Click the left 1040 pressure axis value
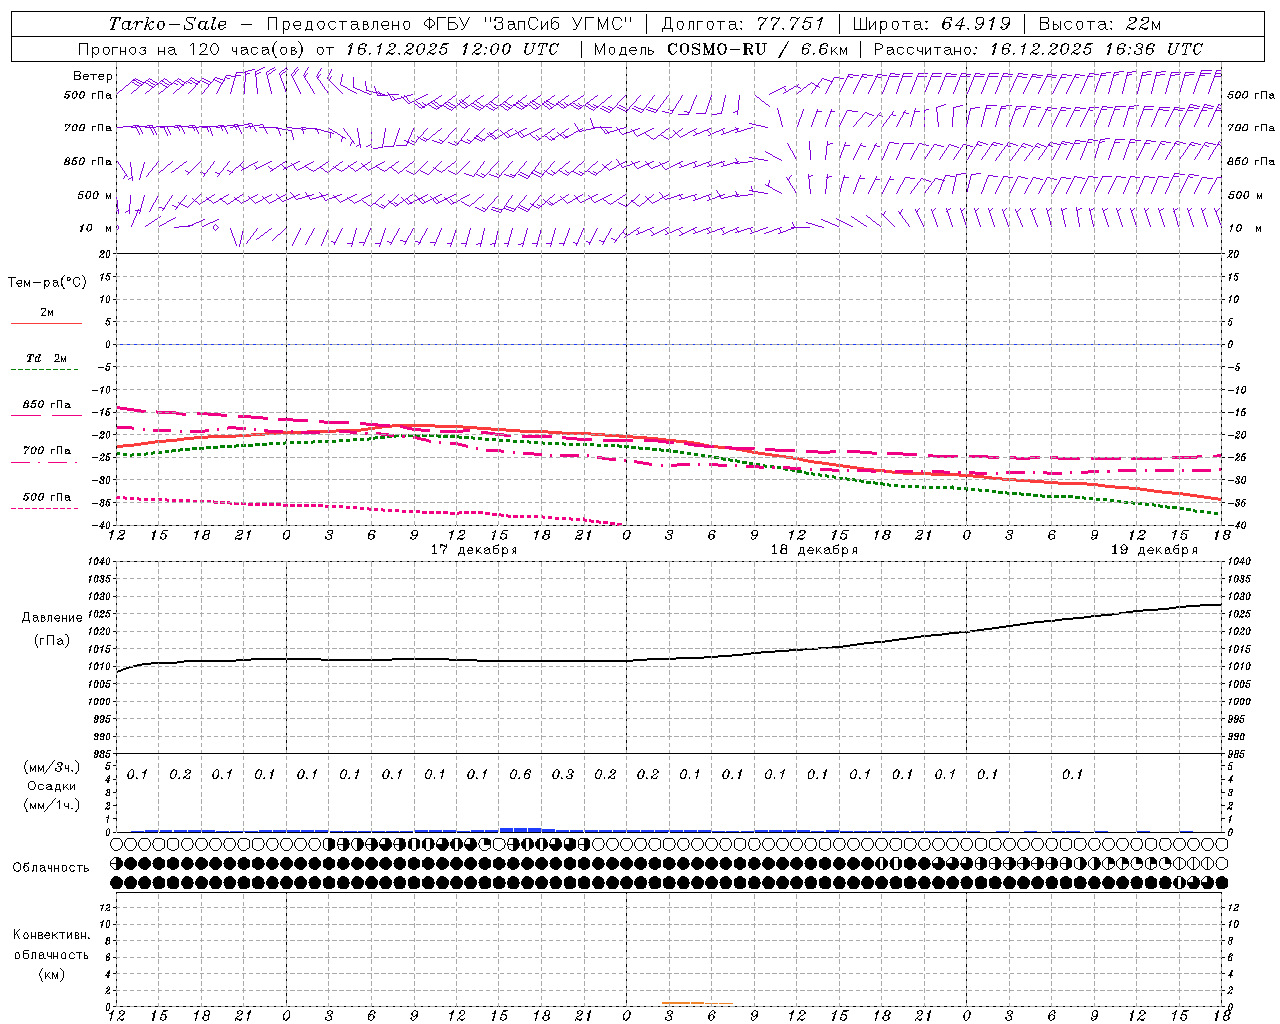1280x1024 pixels. 99,561
